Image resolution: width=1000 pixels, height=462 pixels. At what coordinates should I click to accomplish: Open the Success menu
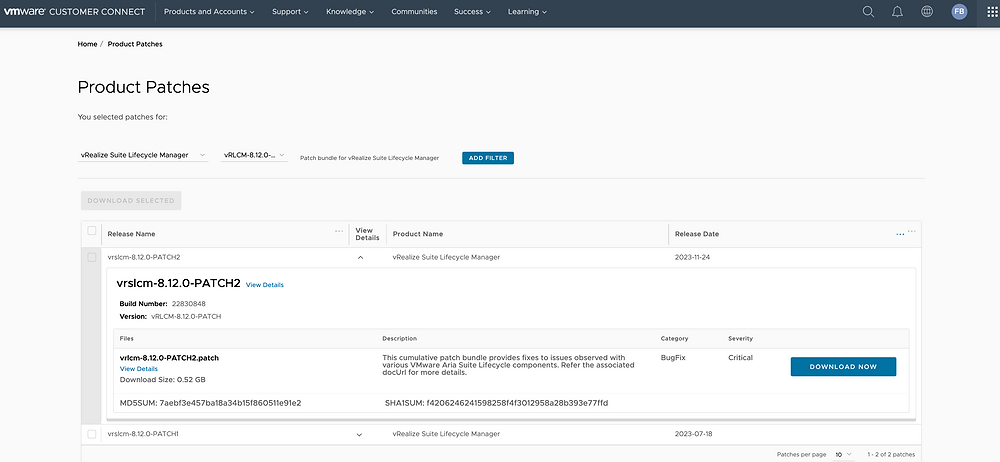coord(473,11)
